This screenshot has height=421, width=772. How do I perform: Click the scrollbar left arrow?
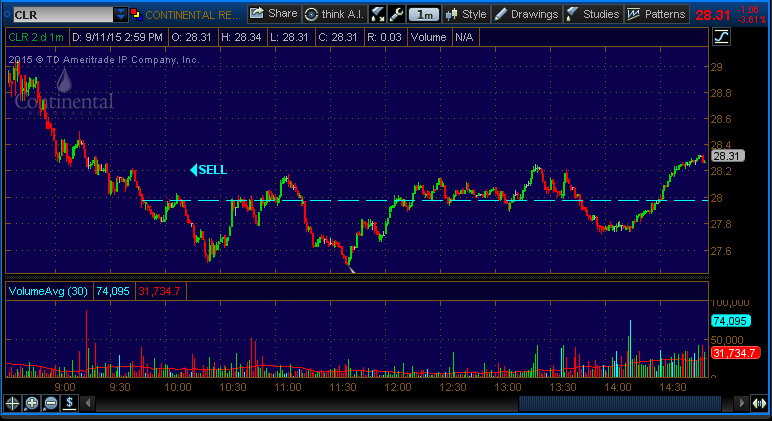[88, 403]
